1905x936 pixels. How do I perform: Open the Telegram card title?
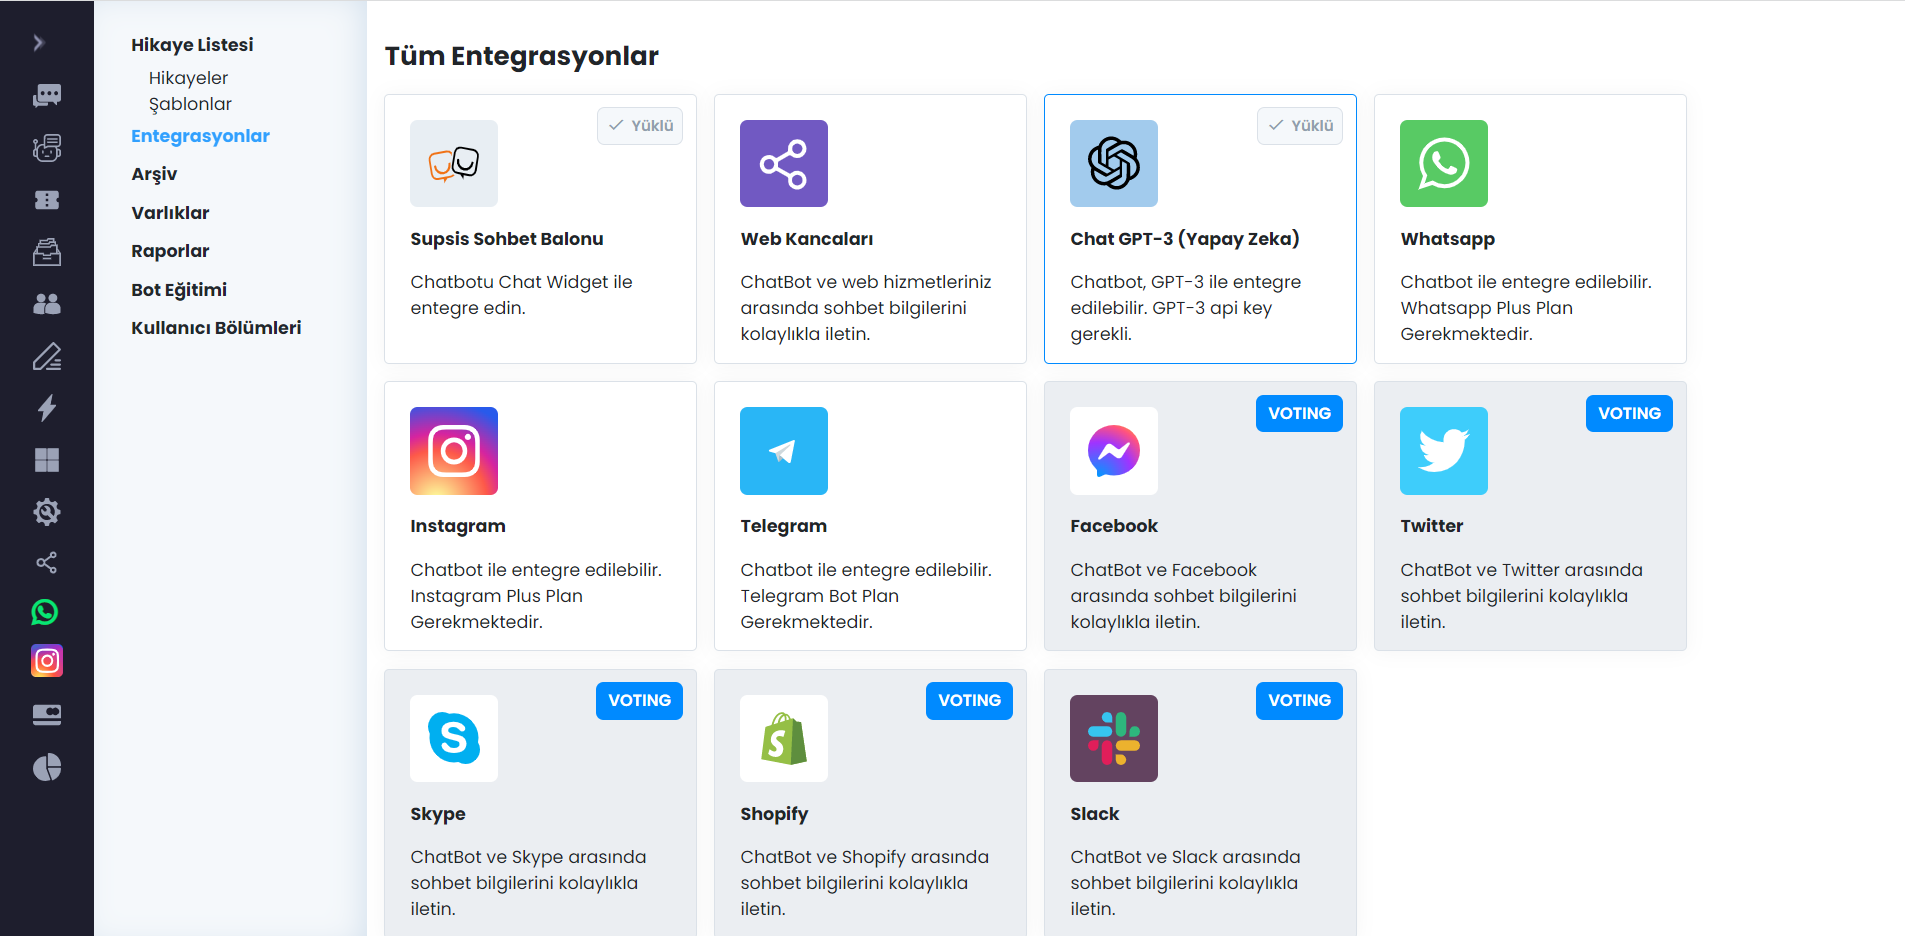[x=784, y=526]
